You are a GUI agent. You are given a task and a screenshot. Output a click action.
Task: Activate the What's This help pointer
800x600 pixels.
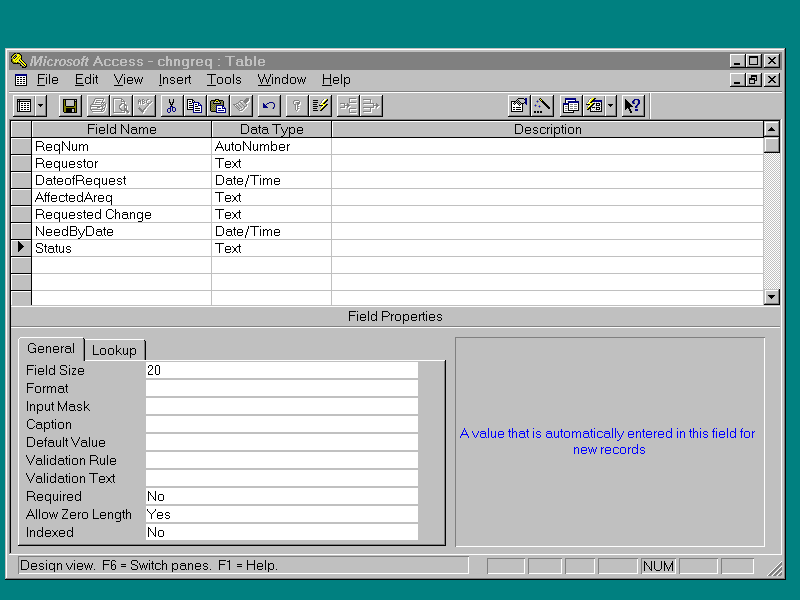(632, 105)
